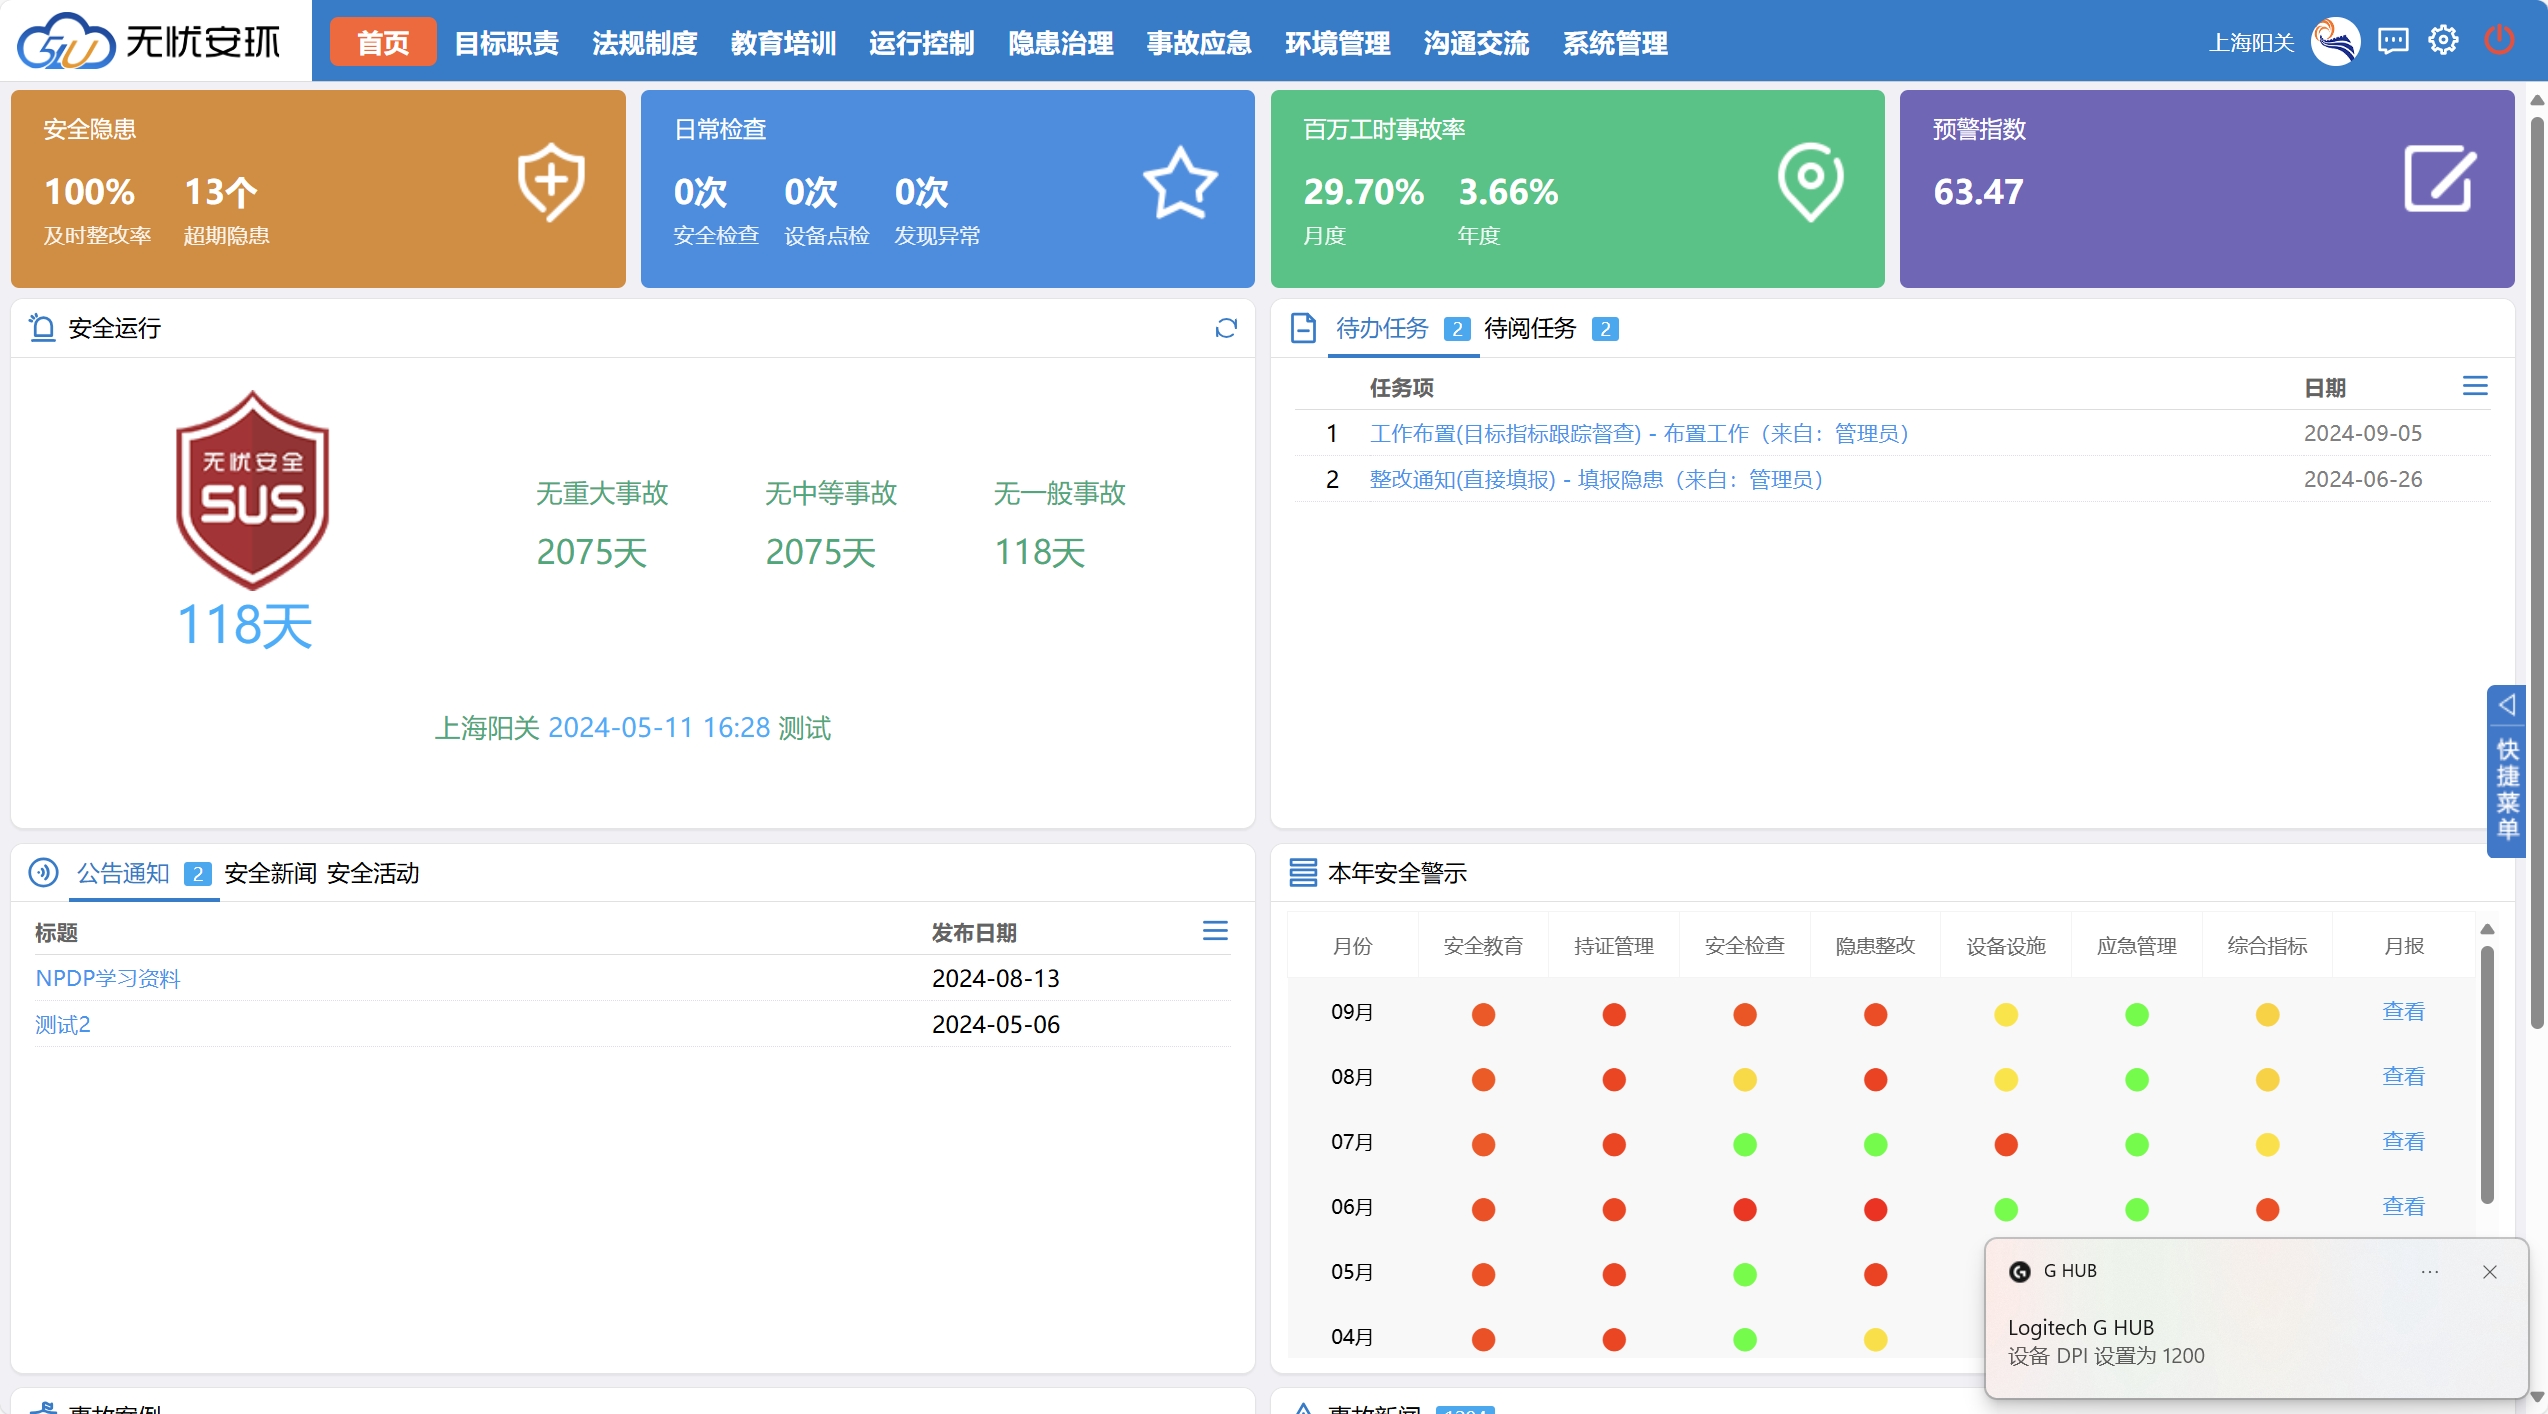Image resolution: width=2548 pixels, height=1414 pixels.
Task: Go to 首页 tab
Action: click(383, 42)
